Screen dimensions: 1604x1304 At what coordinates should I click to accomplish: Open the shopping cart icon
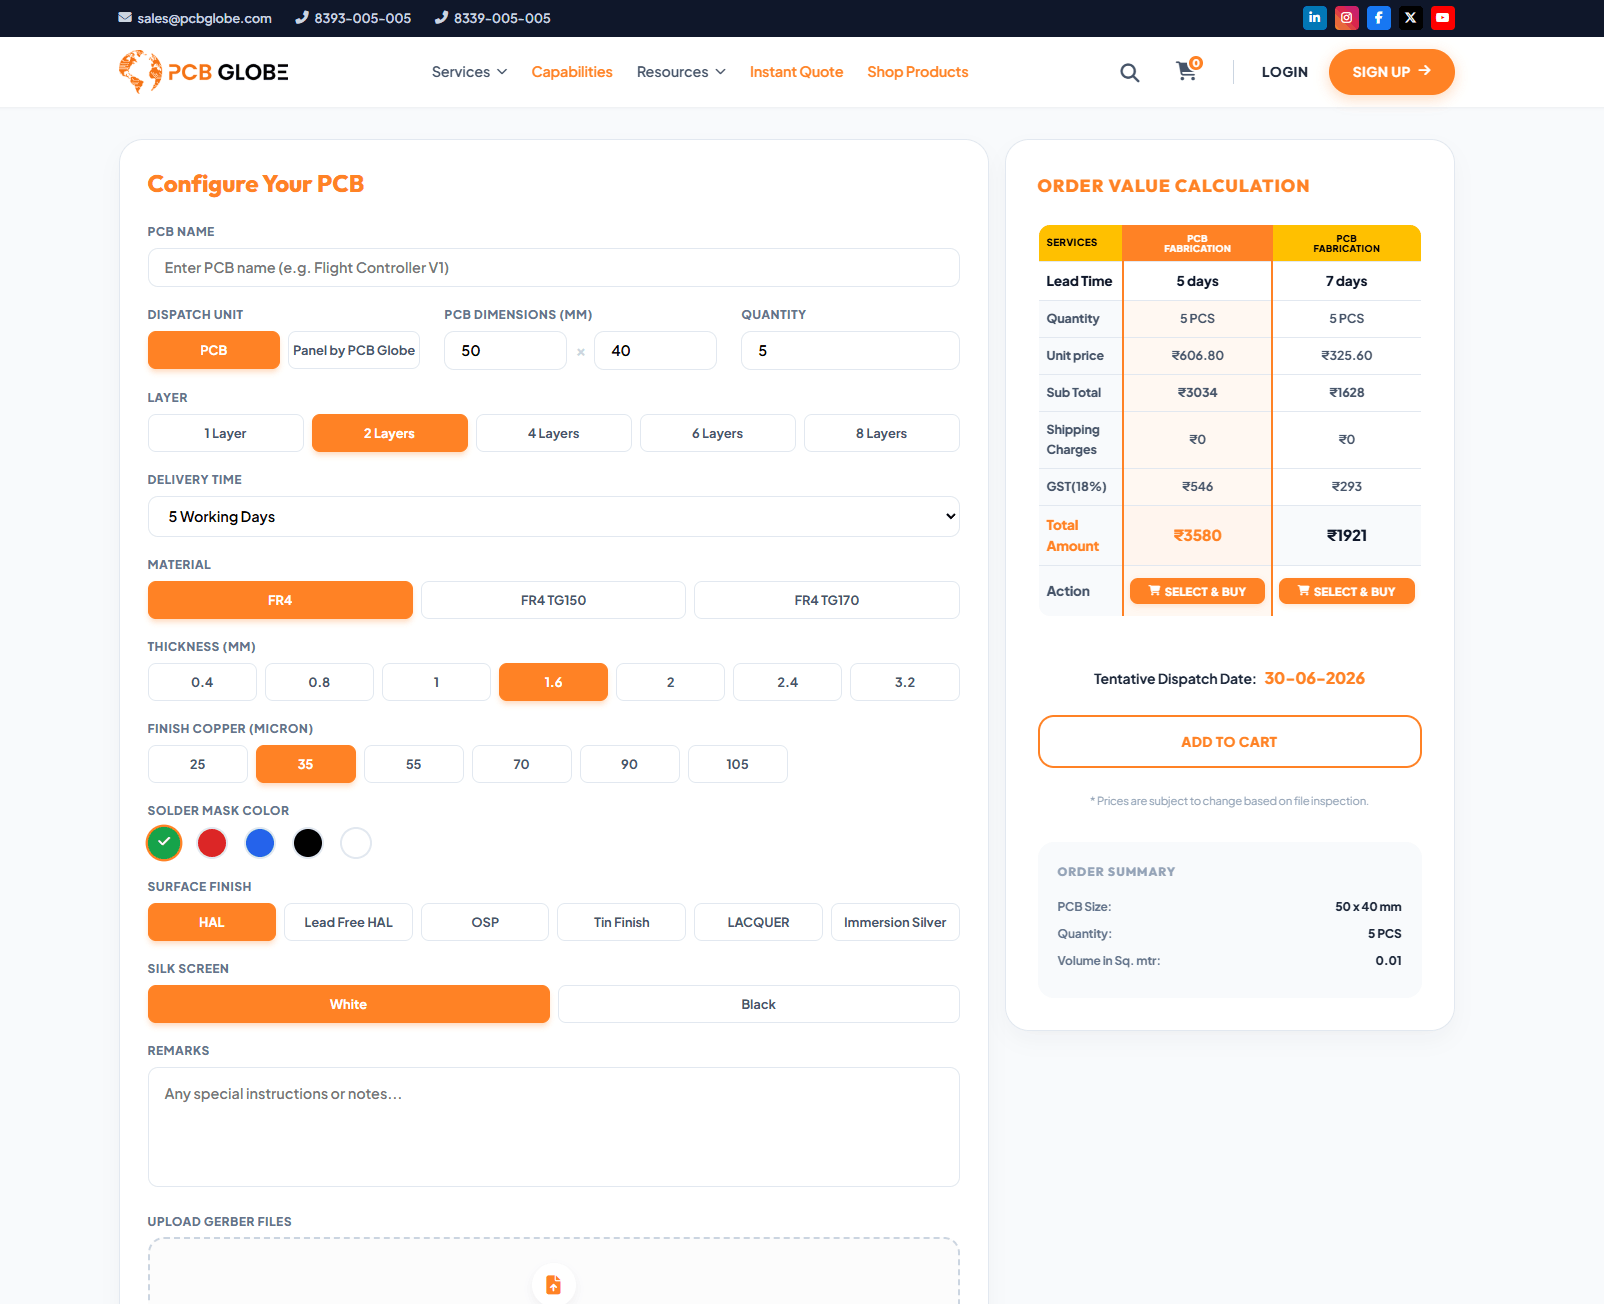point(1187,71)
